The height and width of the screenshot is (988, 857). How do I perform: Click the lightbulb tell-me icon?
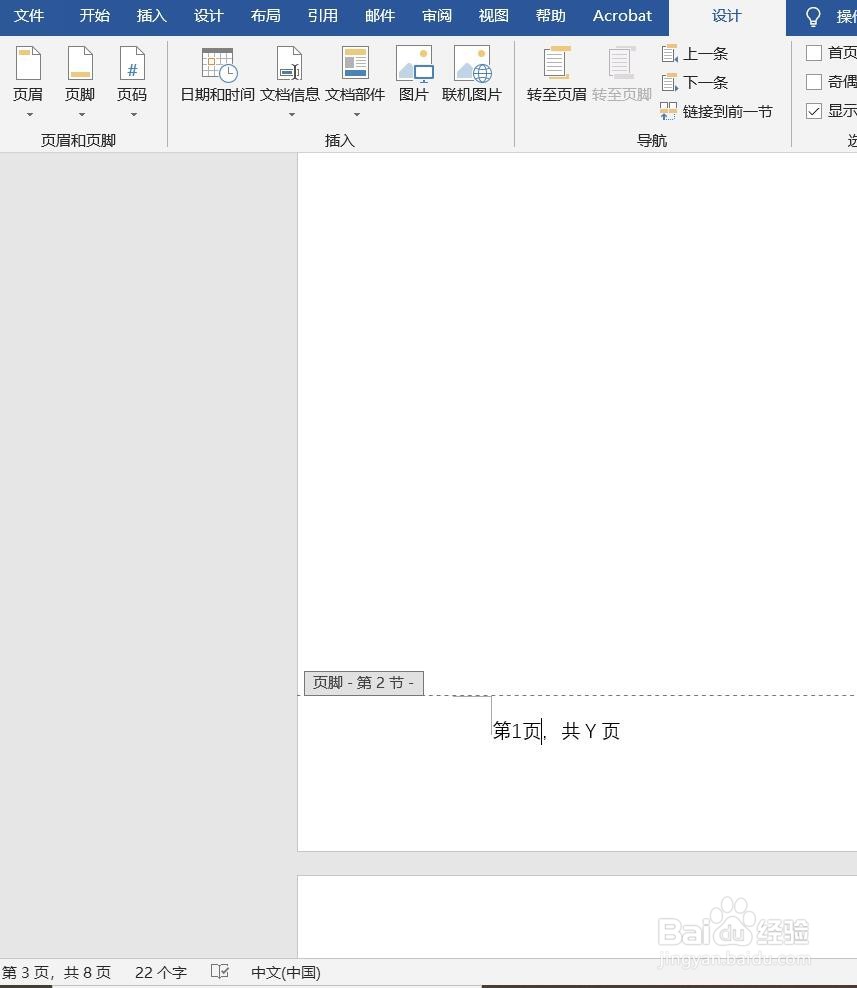814,16
